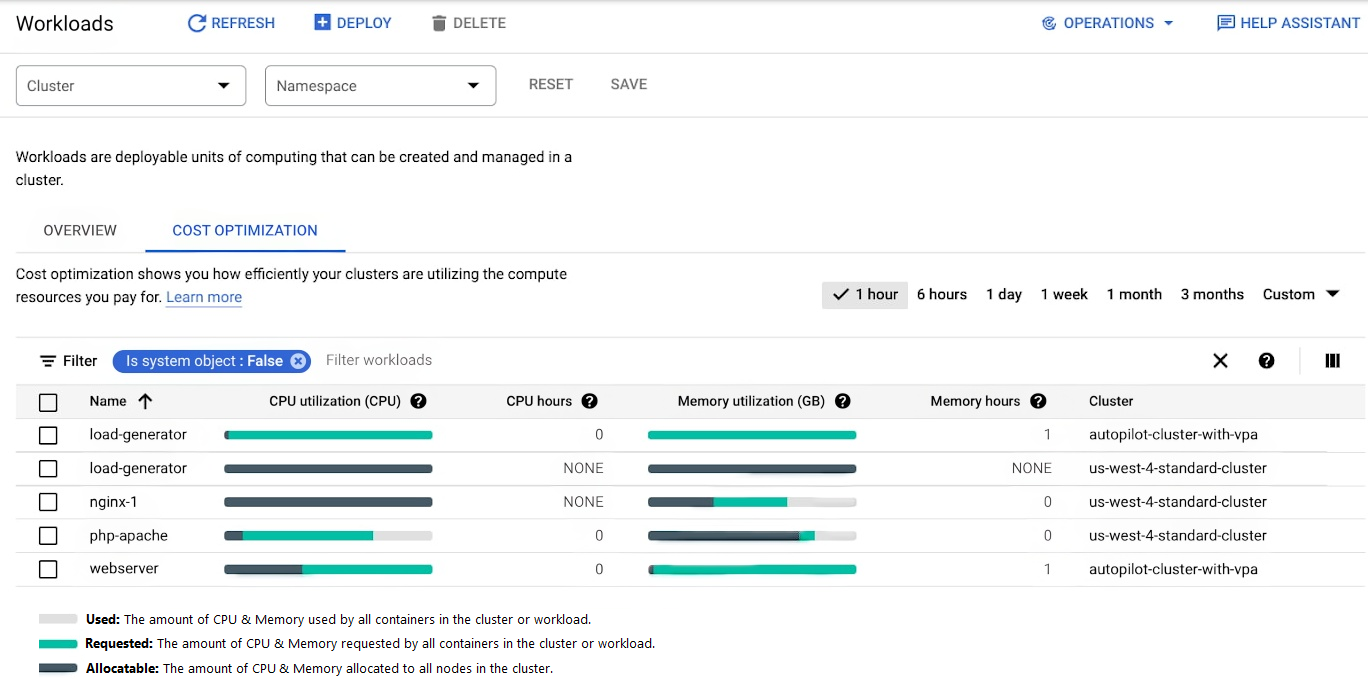The image size is (1368, 694).
Task: Toggle the select-all checkbox in the table header
Action: coord(48,402)
